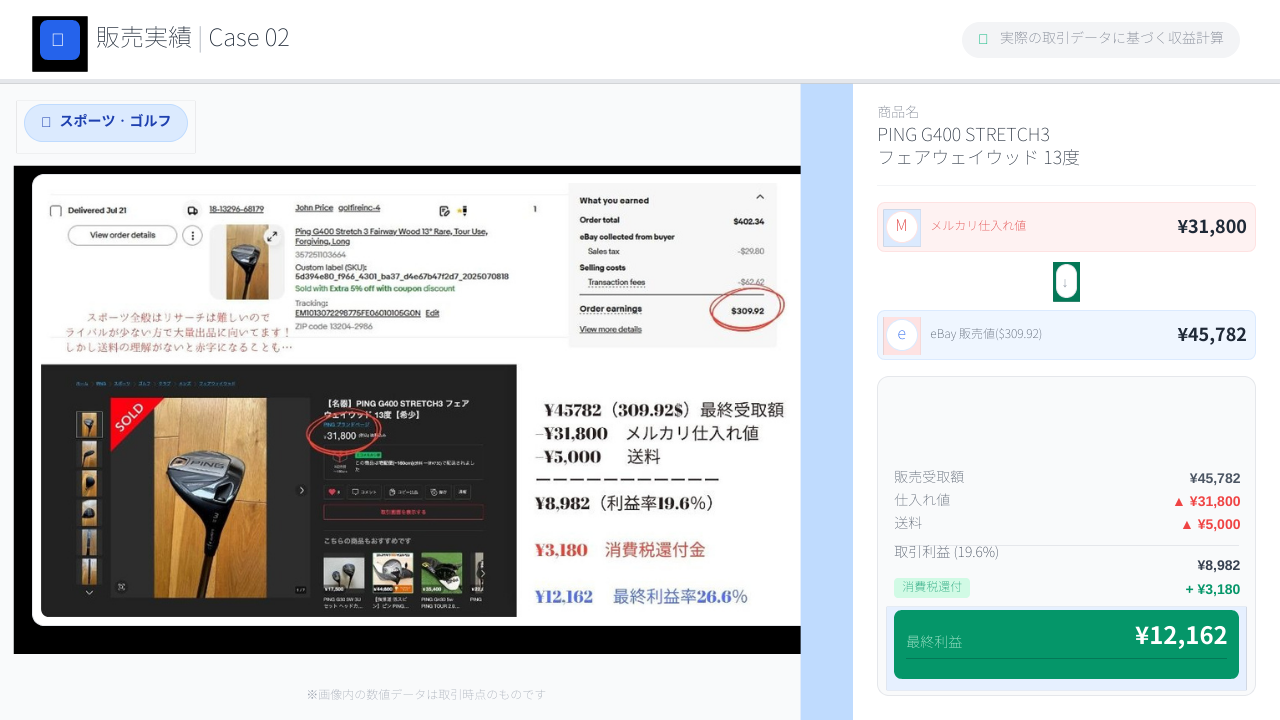Expand more gallery thumbnails with the down chevron
The height and width of the screenshot is (720, 1280).
tap(89, 592)
